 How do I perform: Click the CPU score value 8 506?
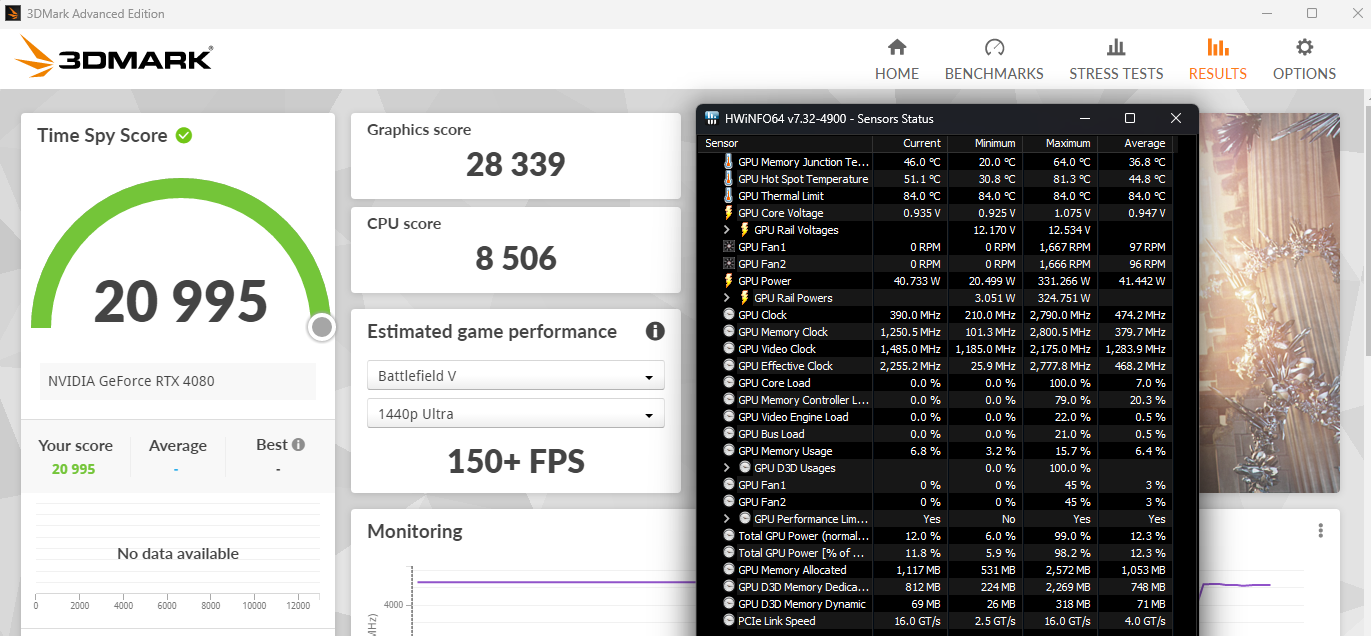coord(516,258)
